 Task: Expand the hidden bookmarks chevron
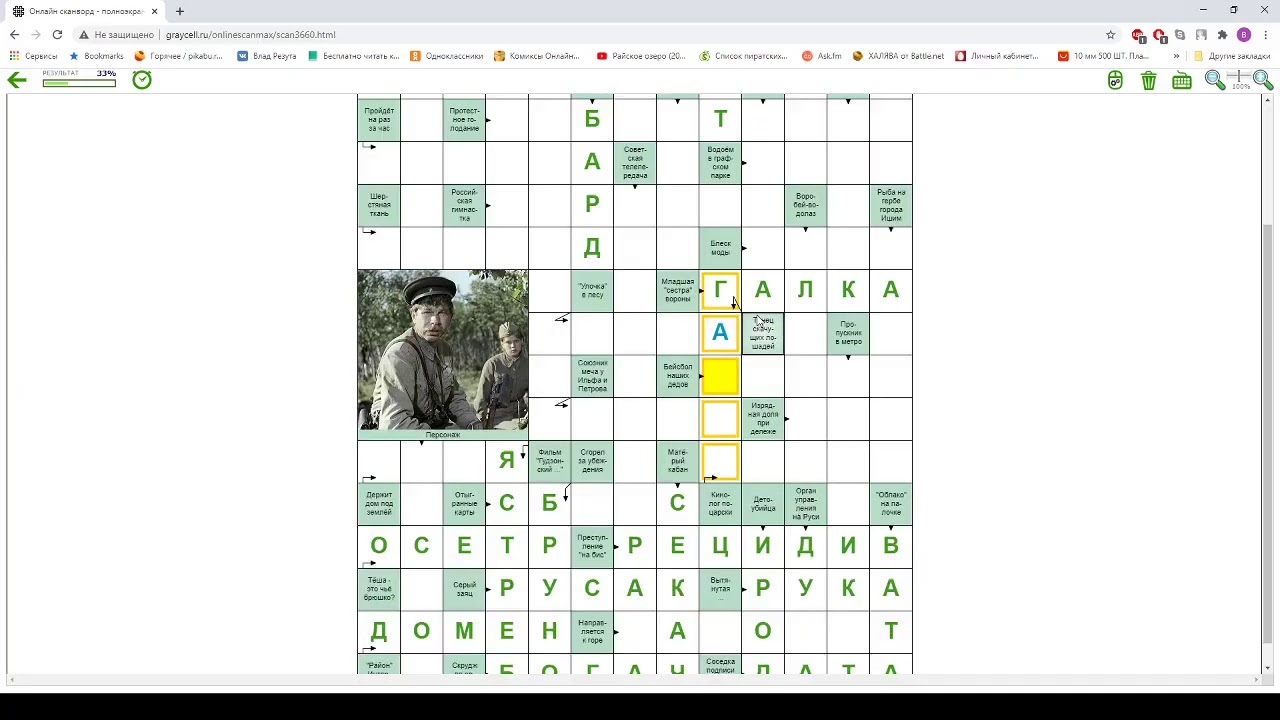[x=1176, y=56]
